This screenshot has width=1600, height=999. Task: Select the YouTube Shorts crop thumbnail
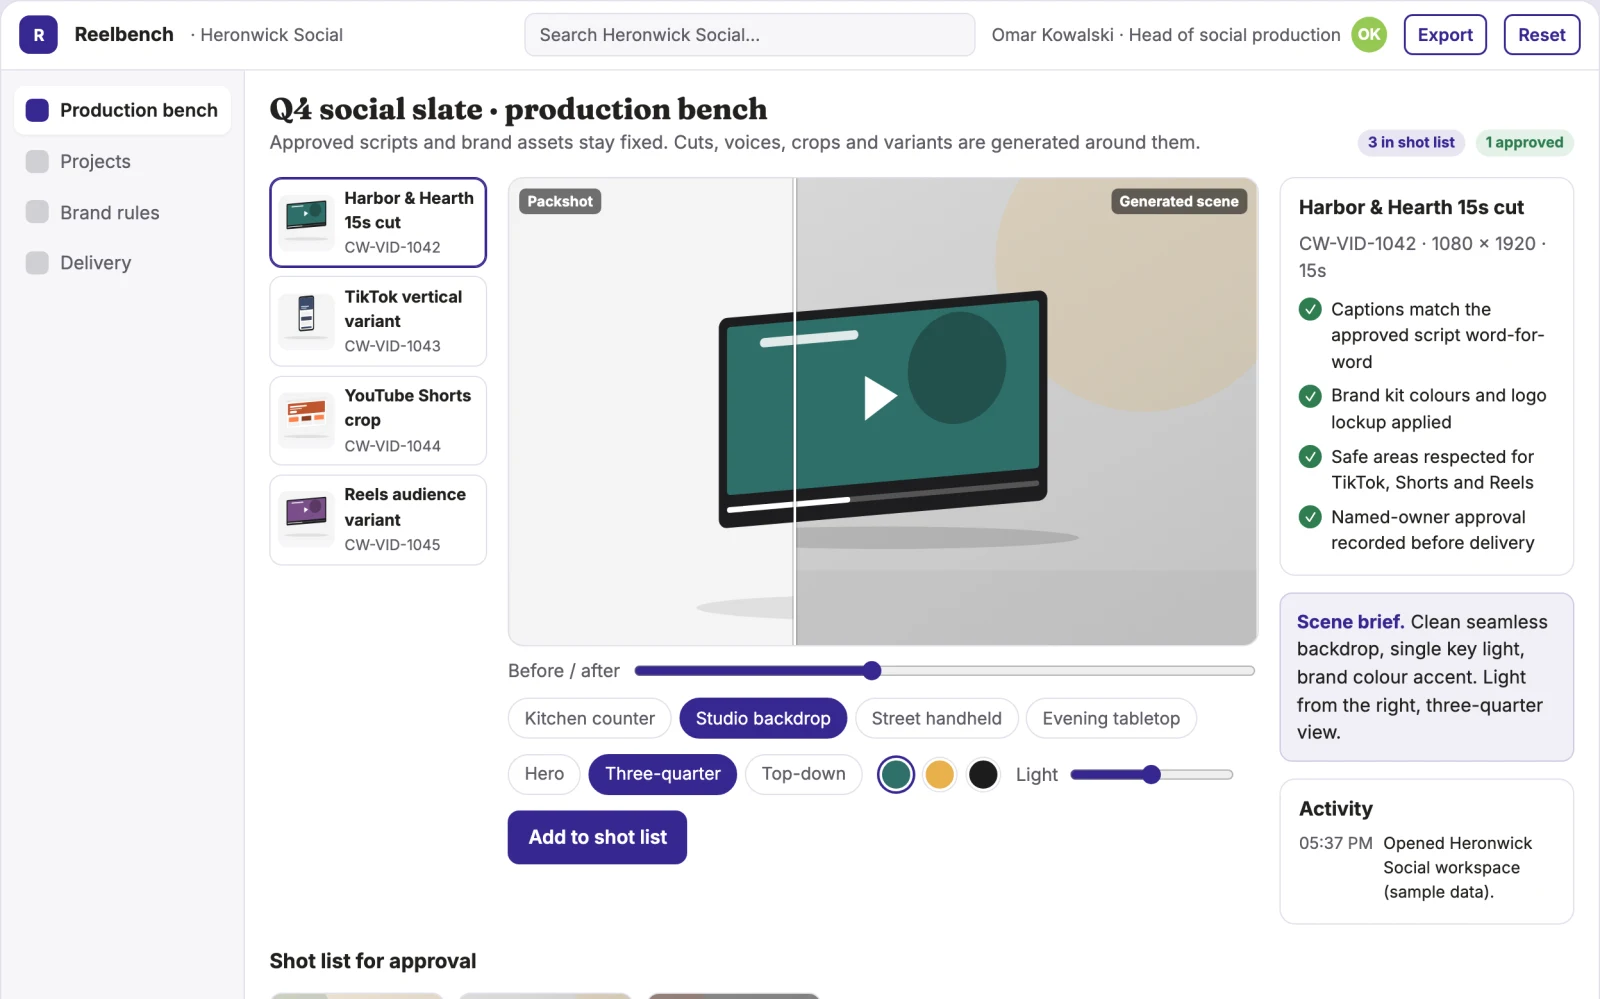pyautogui.click(x=306, y=420)
